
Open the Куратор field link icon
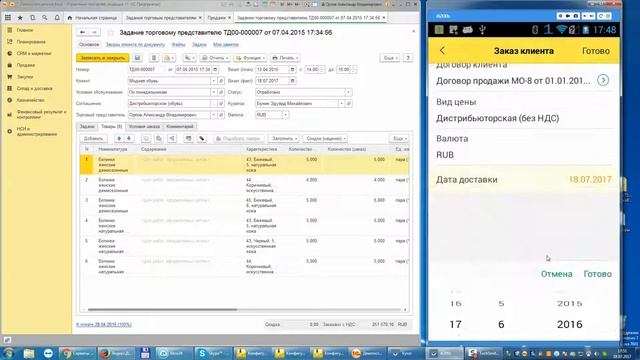349,104
